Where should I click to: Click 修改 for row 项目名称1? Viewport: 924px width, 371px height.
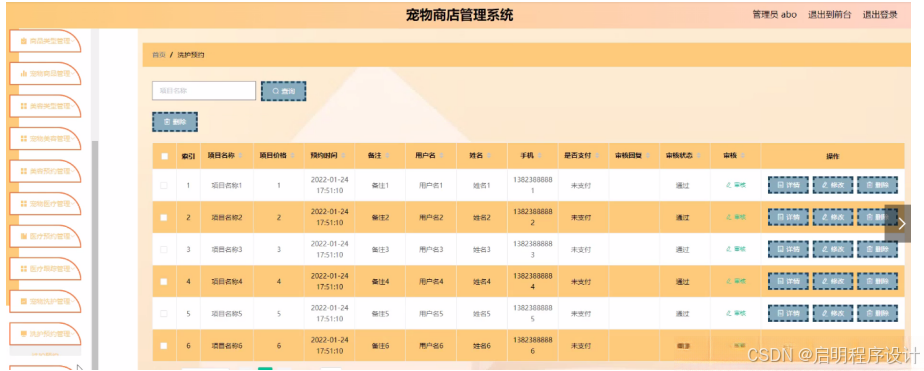coord(833,185)
